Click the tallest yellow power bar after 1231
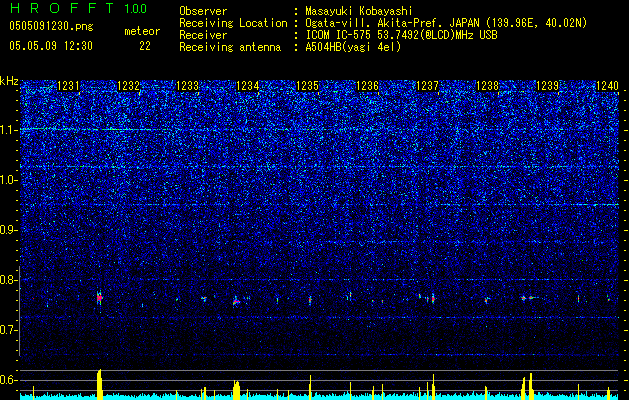629x400 pixels. [99, 384]
